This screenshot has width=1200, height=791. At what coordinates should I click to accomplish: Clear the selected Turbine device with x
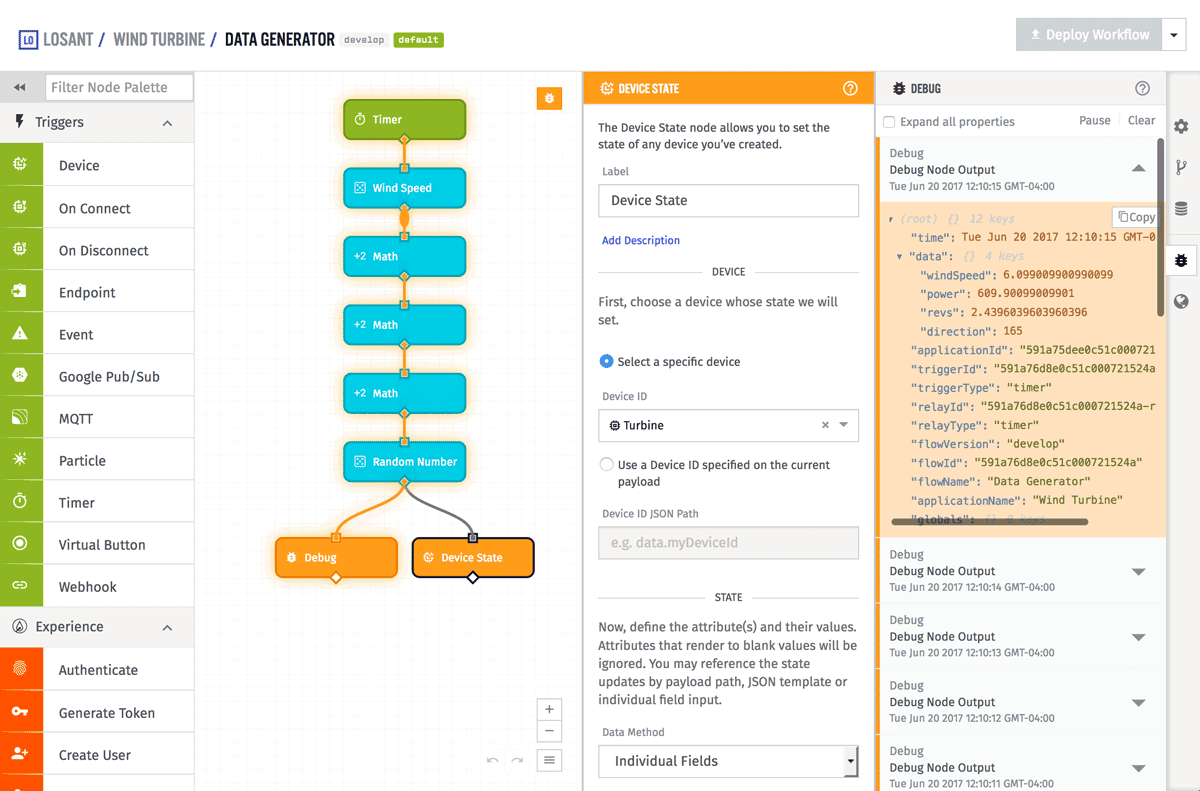pyautogui.click(x=825, y=425)
